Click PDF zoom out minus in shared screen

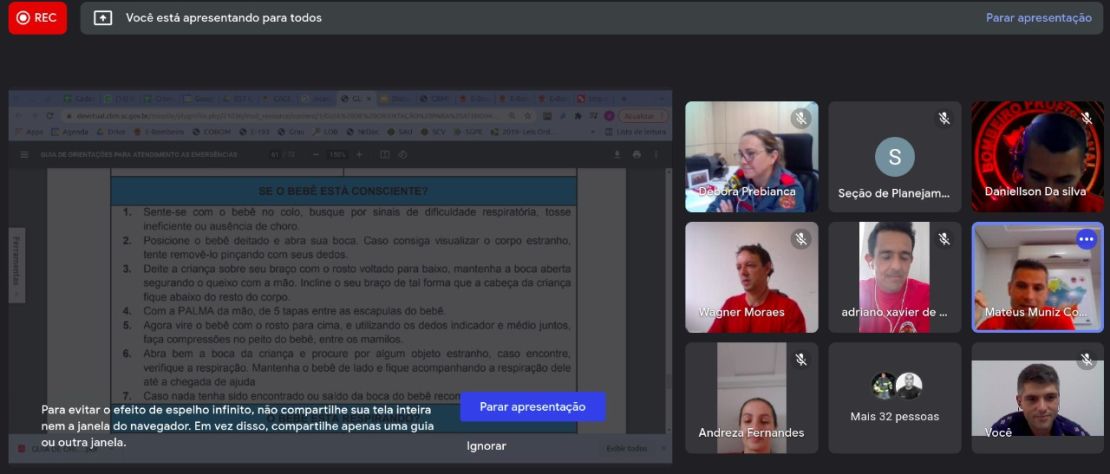click(x=316, y=154)
